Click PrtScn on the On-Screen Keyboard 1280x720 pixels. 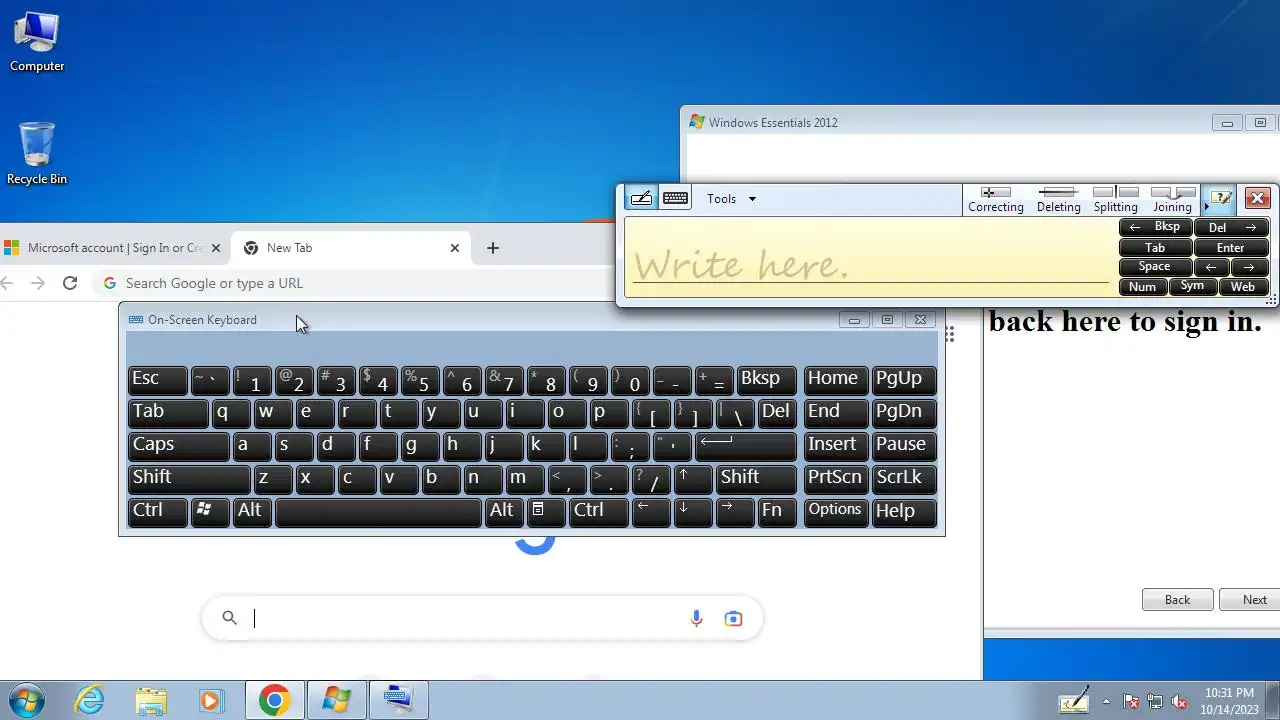click(x=836, y=478)
